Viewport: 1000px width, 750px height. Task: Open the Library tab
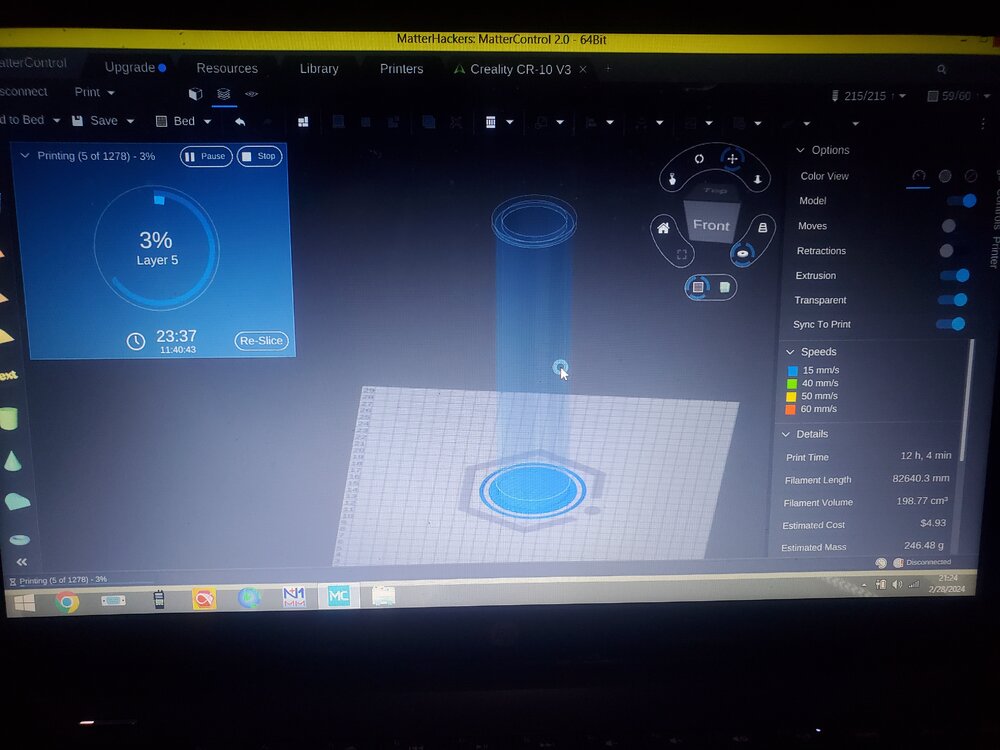tap(319, 69)
